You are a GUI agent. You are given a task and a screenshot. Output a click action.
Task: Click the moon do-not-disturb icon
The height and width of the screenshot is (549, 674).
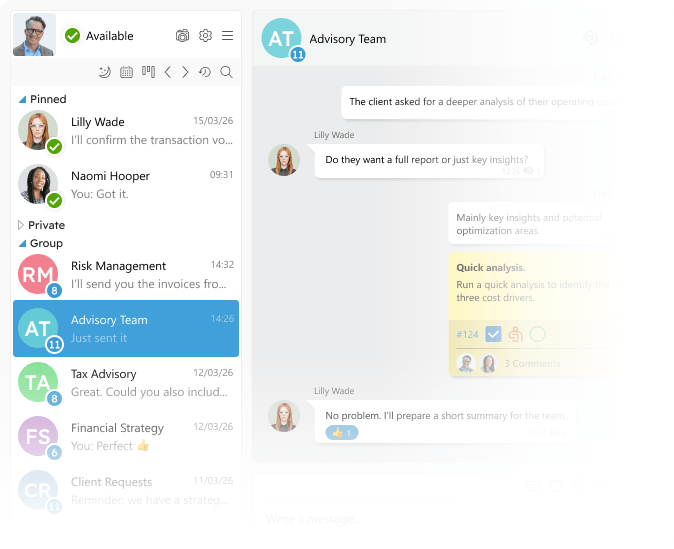[104, 72]
